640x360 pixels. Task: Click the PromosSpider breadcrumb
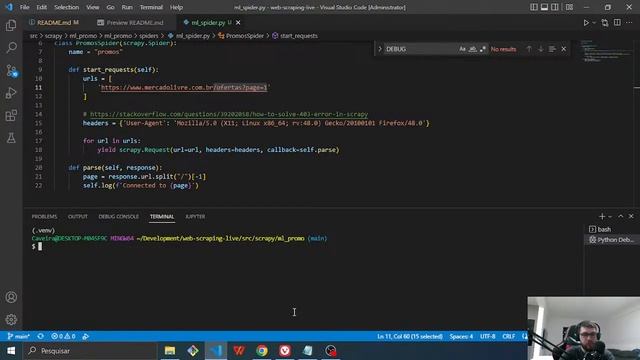[244, 36]
